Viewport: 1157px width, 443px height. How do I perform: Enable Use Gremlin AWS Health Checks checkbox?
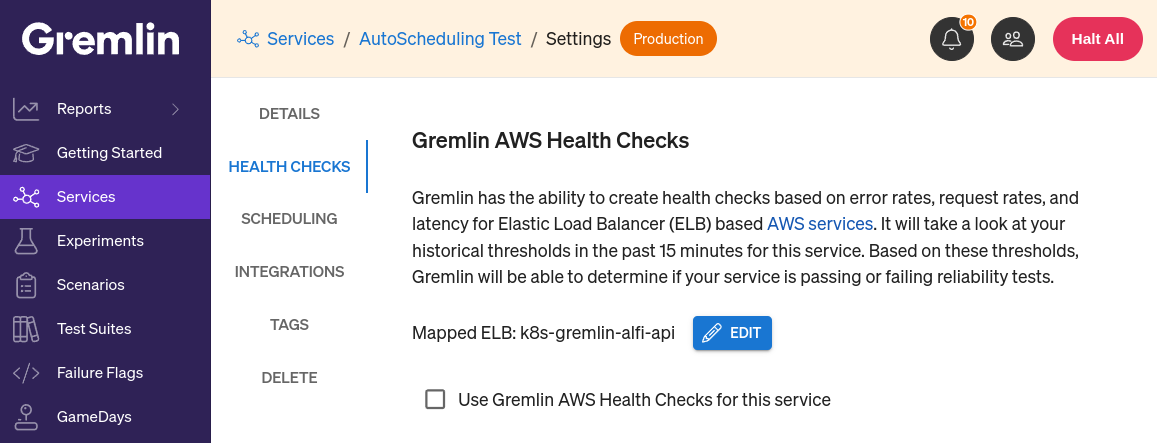point(435,399)
